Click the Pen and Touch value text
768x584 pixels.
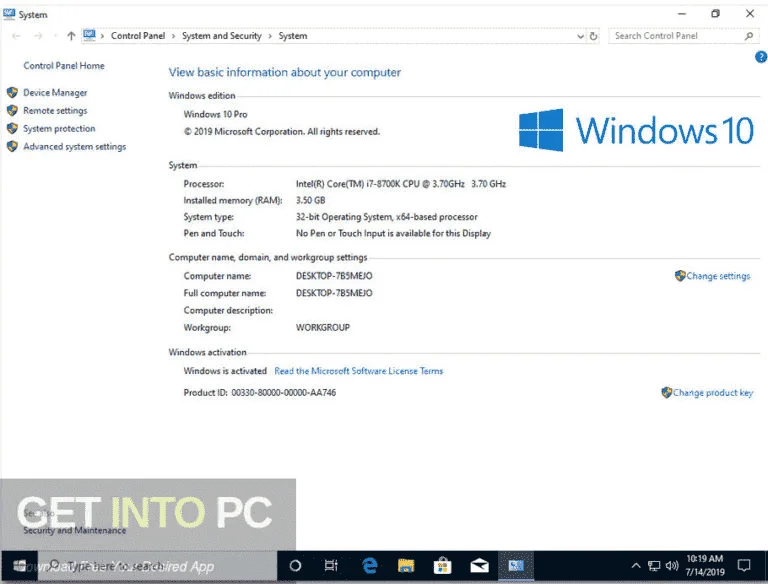click(393, 233)
